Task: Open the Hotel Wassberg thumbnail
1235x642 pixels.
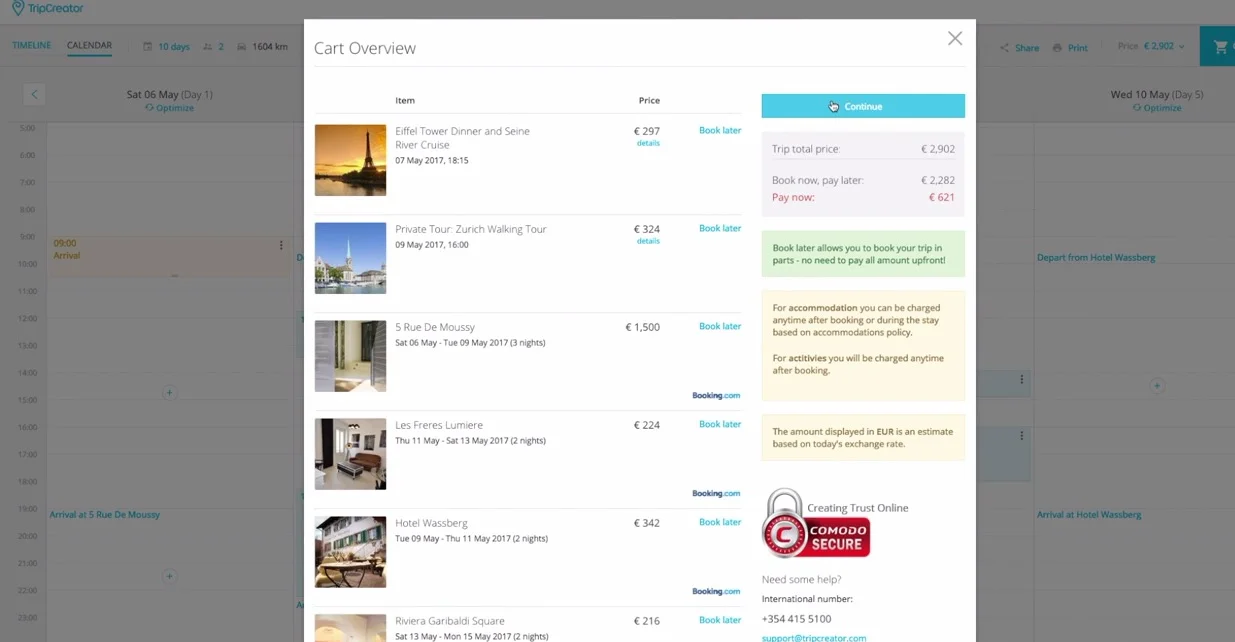Action: (x=350, y=552)
